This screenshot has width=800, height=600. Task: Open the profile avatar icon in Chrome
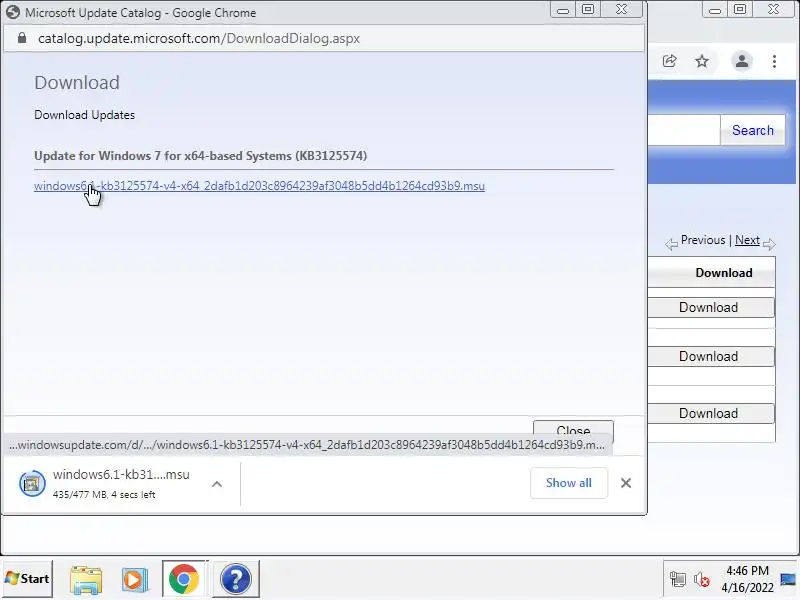742,61
